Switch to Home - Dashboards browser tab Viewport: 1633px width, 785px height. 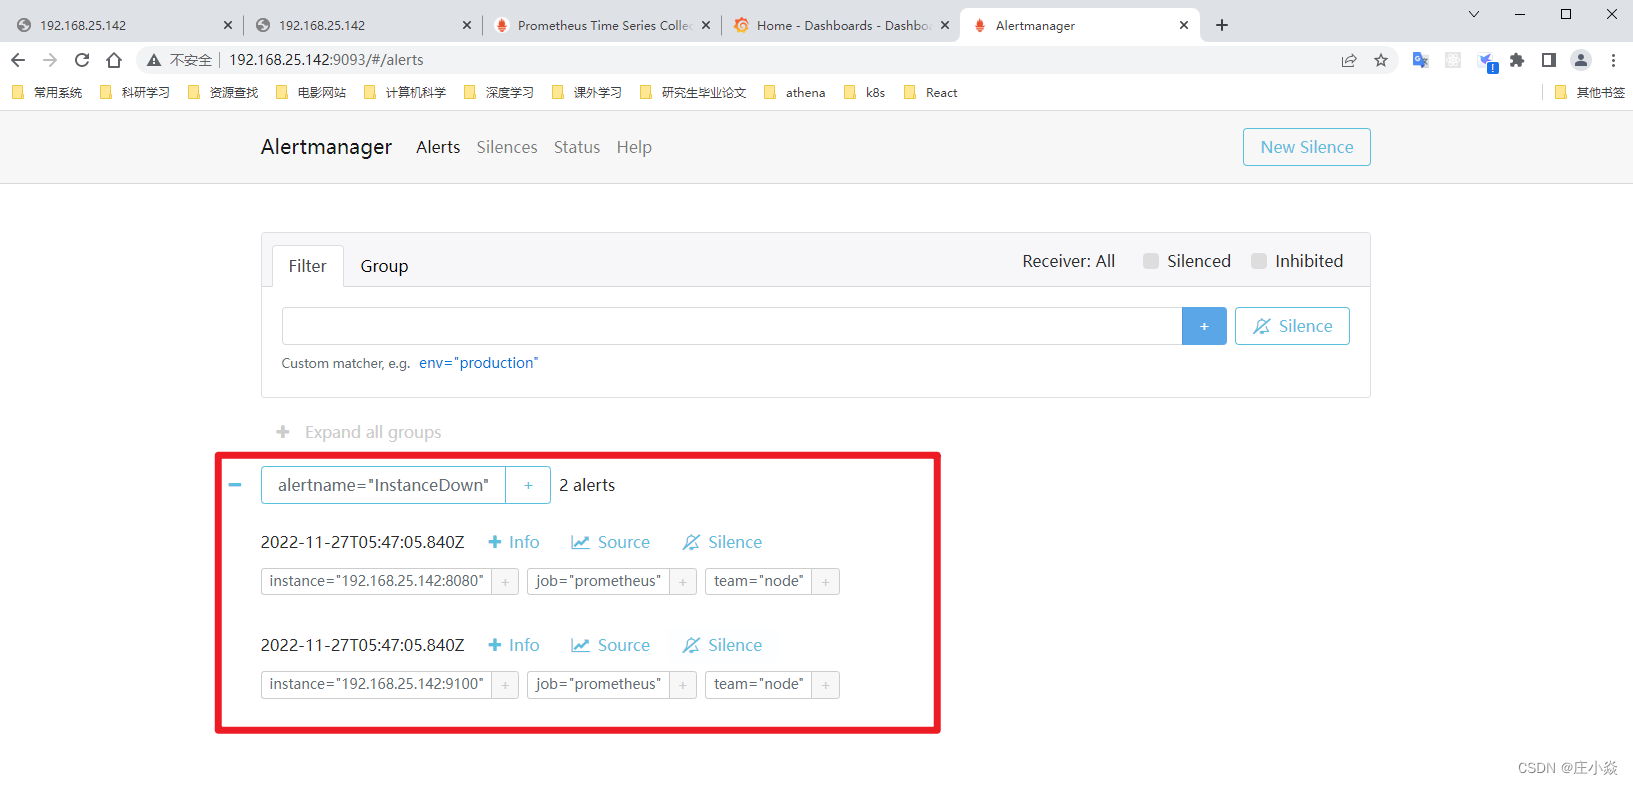(x=841, y=25)
